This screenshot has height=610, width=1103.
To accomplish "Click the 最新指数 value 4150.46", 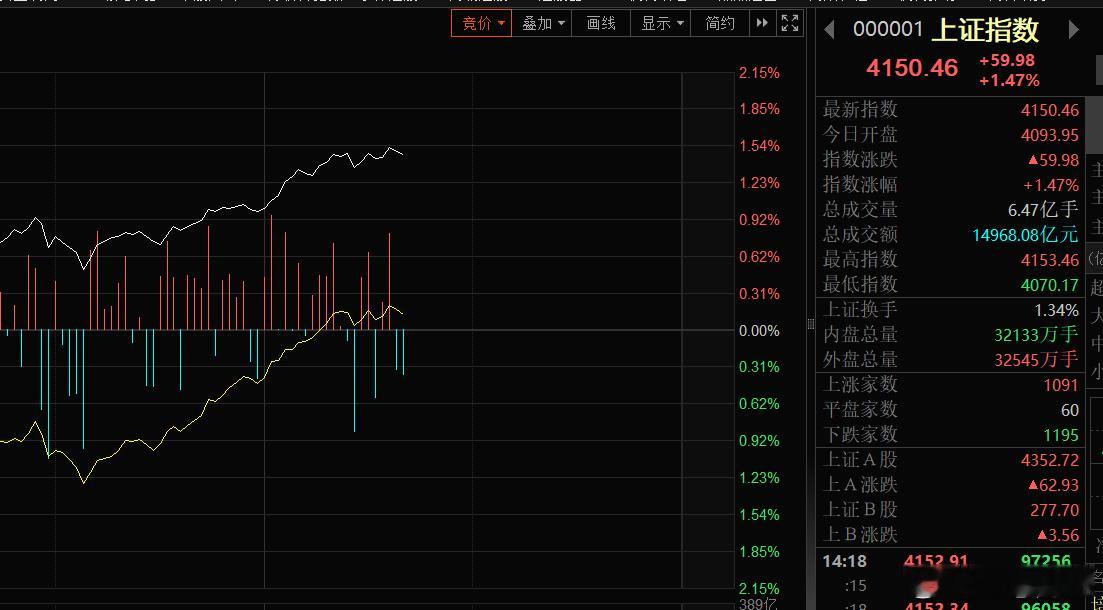I will point(1050,110).
